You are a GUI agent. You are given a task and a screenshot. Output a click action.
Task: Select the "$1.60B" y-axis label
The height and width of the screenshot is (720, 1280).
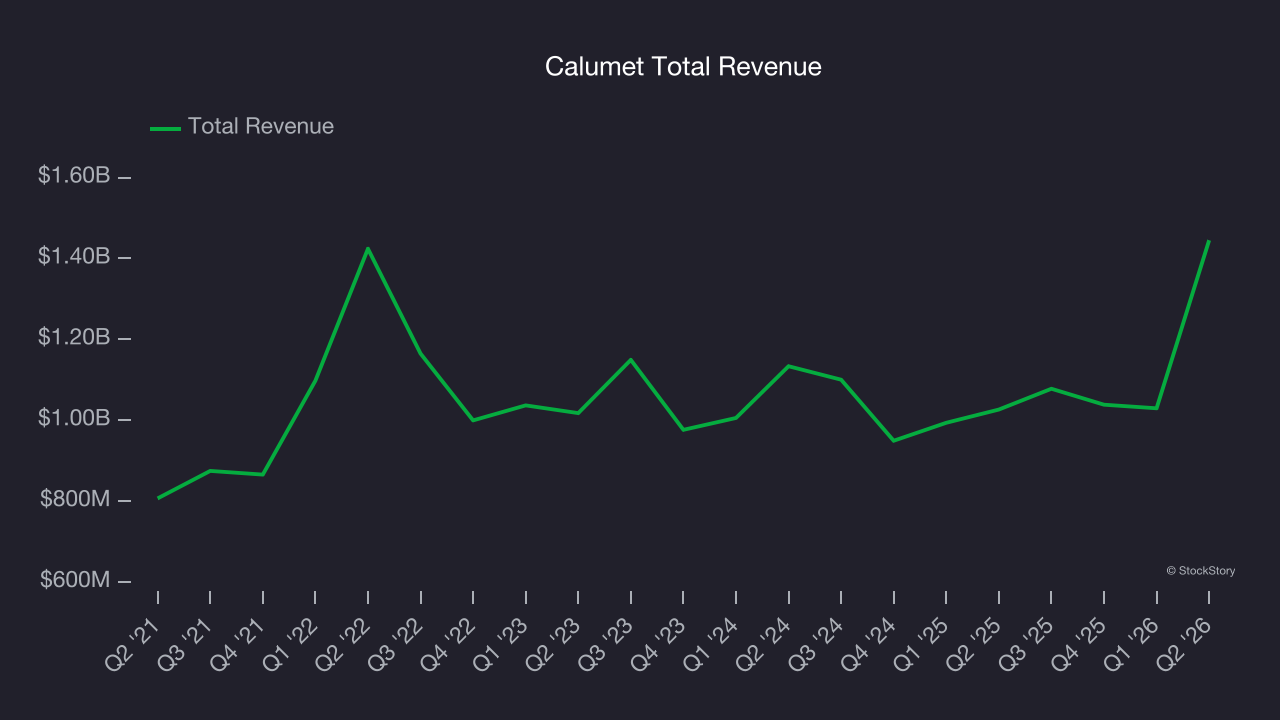74,176
